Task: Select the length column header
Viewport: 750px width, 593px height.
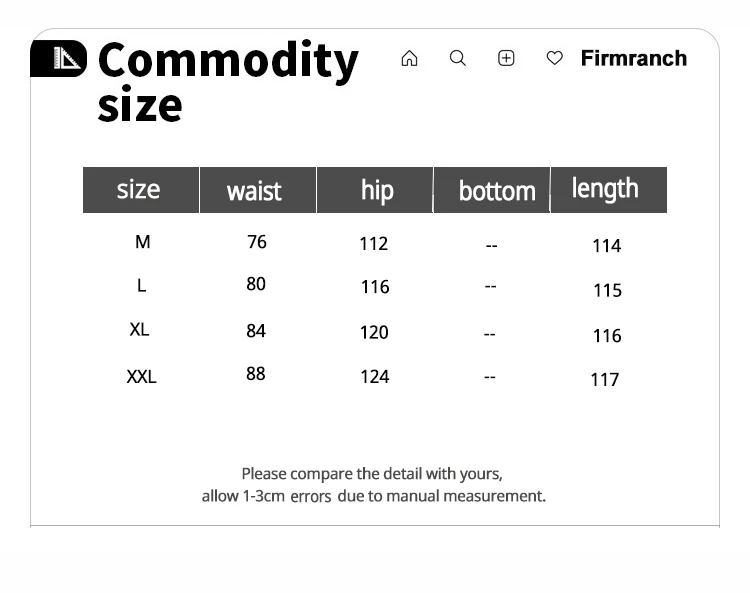Action: pyautogui.click(x=605, y=189)
